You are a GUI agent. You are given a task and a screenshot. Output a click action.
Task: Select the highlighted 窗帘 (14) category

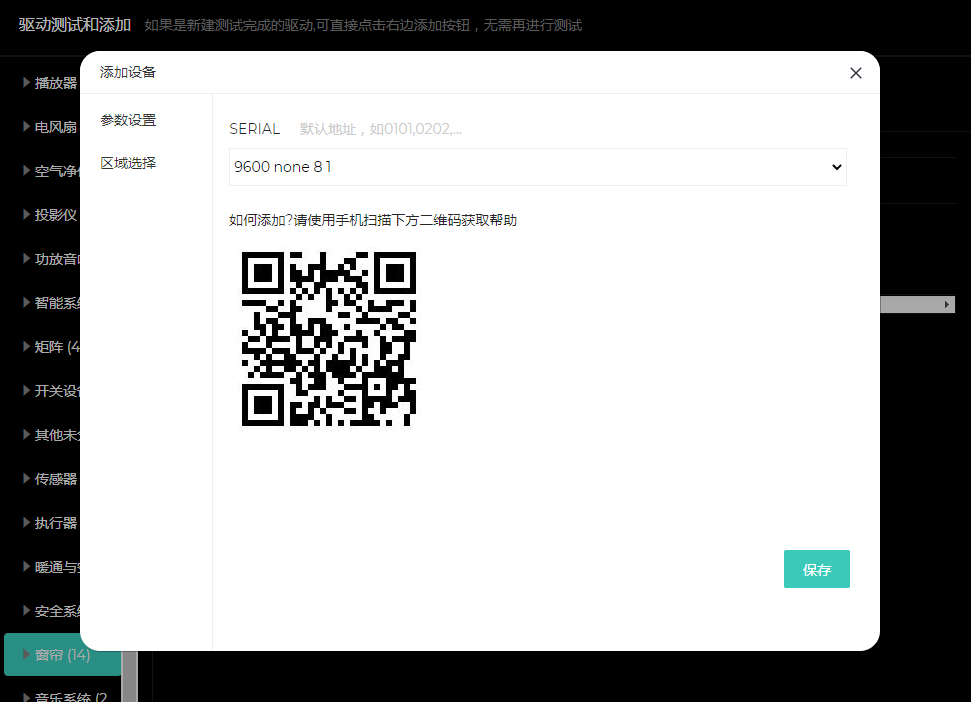(x=62, y=654)
